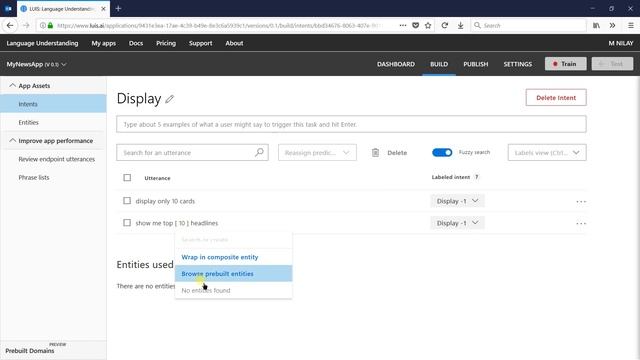Collapse the Improve app performance section
The image size is (640, 360).
(x=12, y=141)
